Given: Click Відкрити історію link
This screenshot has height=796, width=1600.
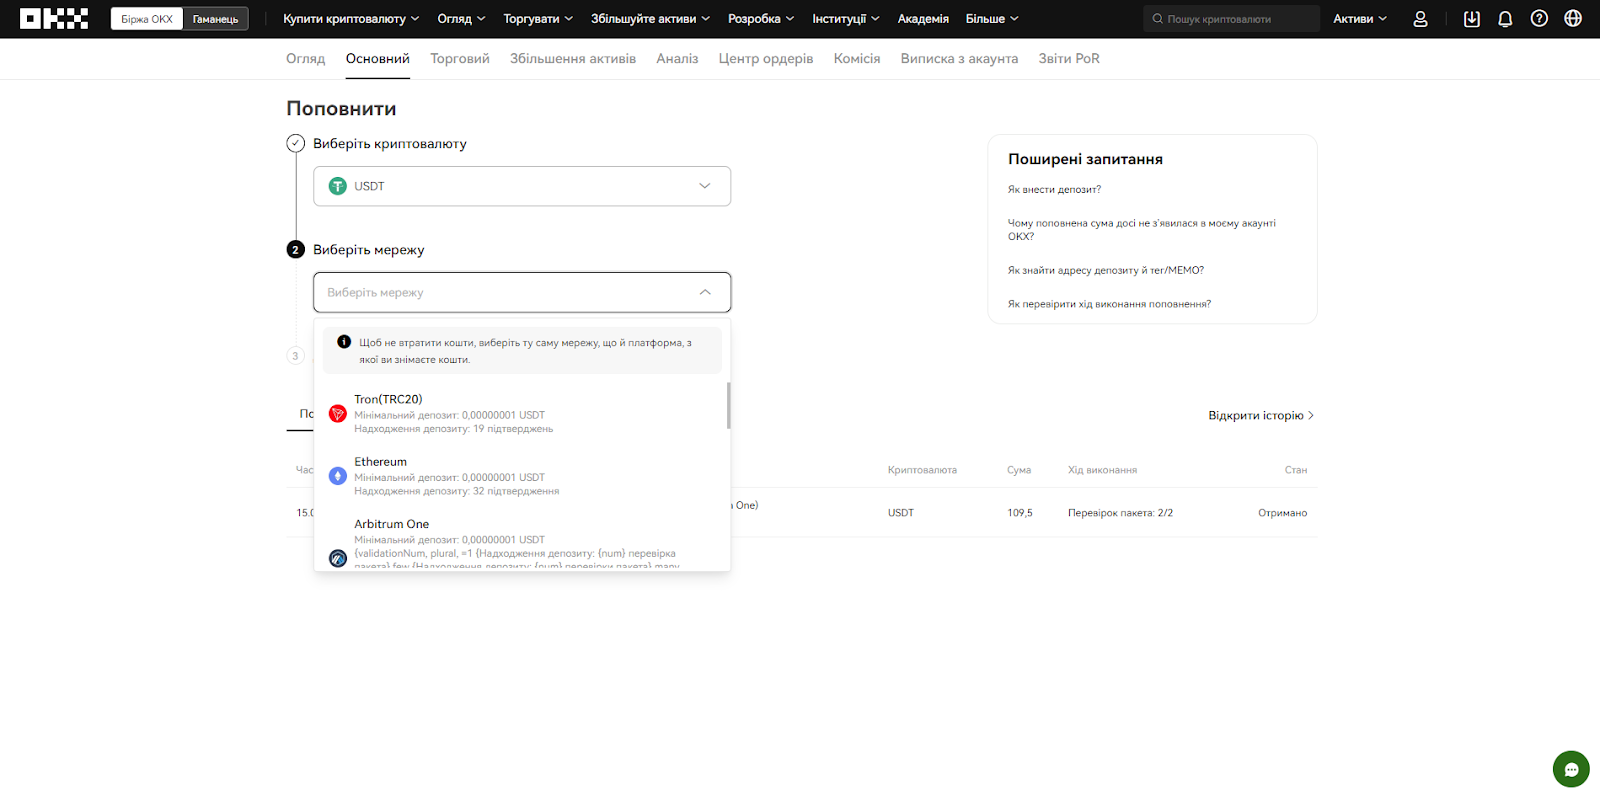Looking at the screenshot, I should (x=1261, y=415).
